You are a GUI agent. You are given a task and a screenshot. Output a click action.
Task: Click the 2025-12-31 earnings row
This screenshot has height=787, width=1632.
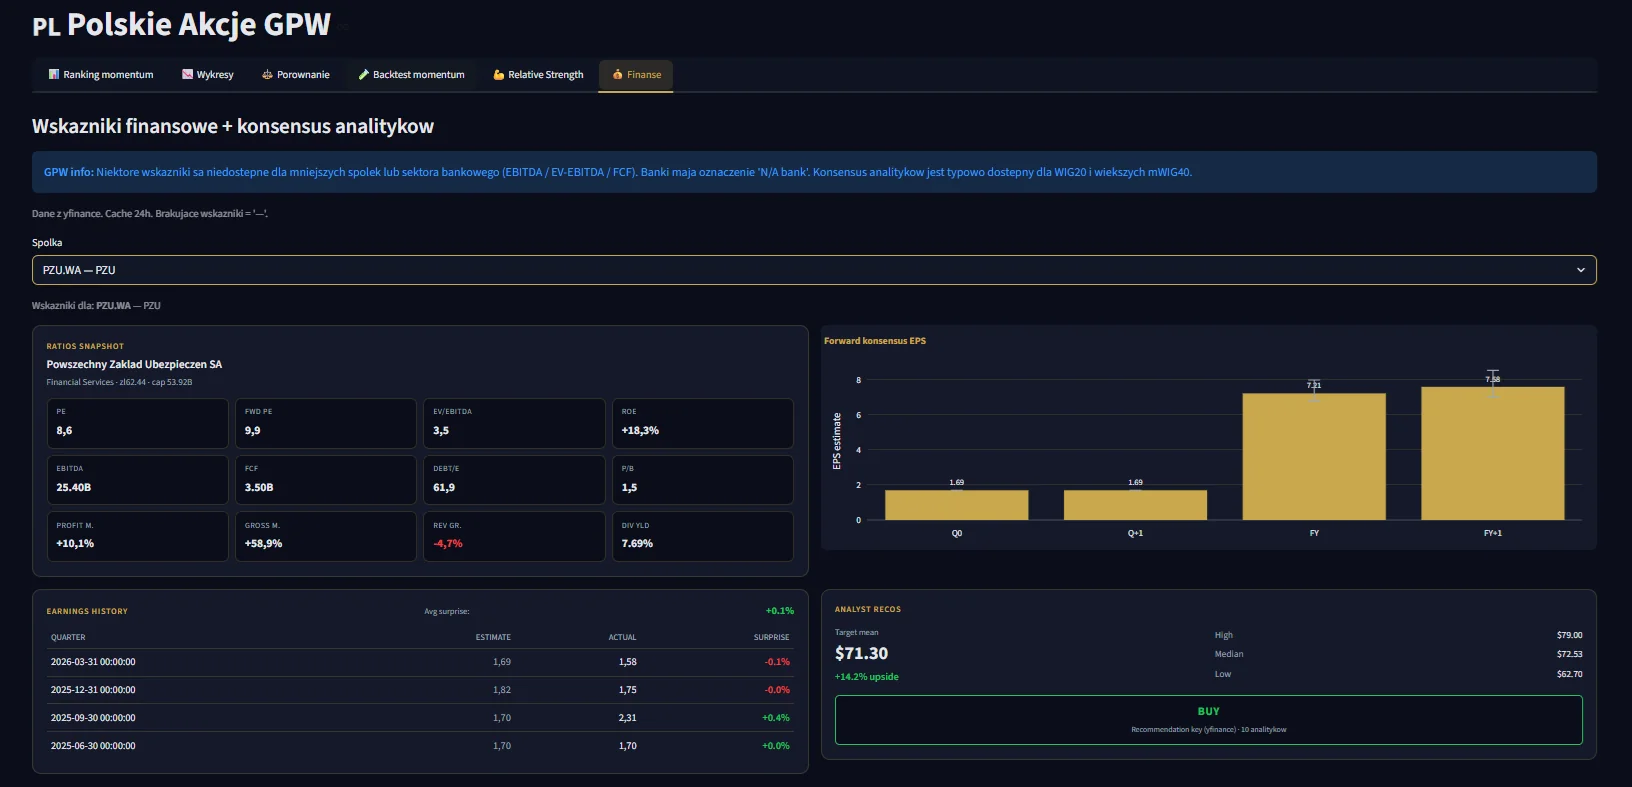[420, 690]
